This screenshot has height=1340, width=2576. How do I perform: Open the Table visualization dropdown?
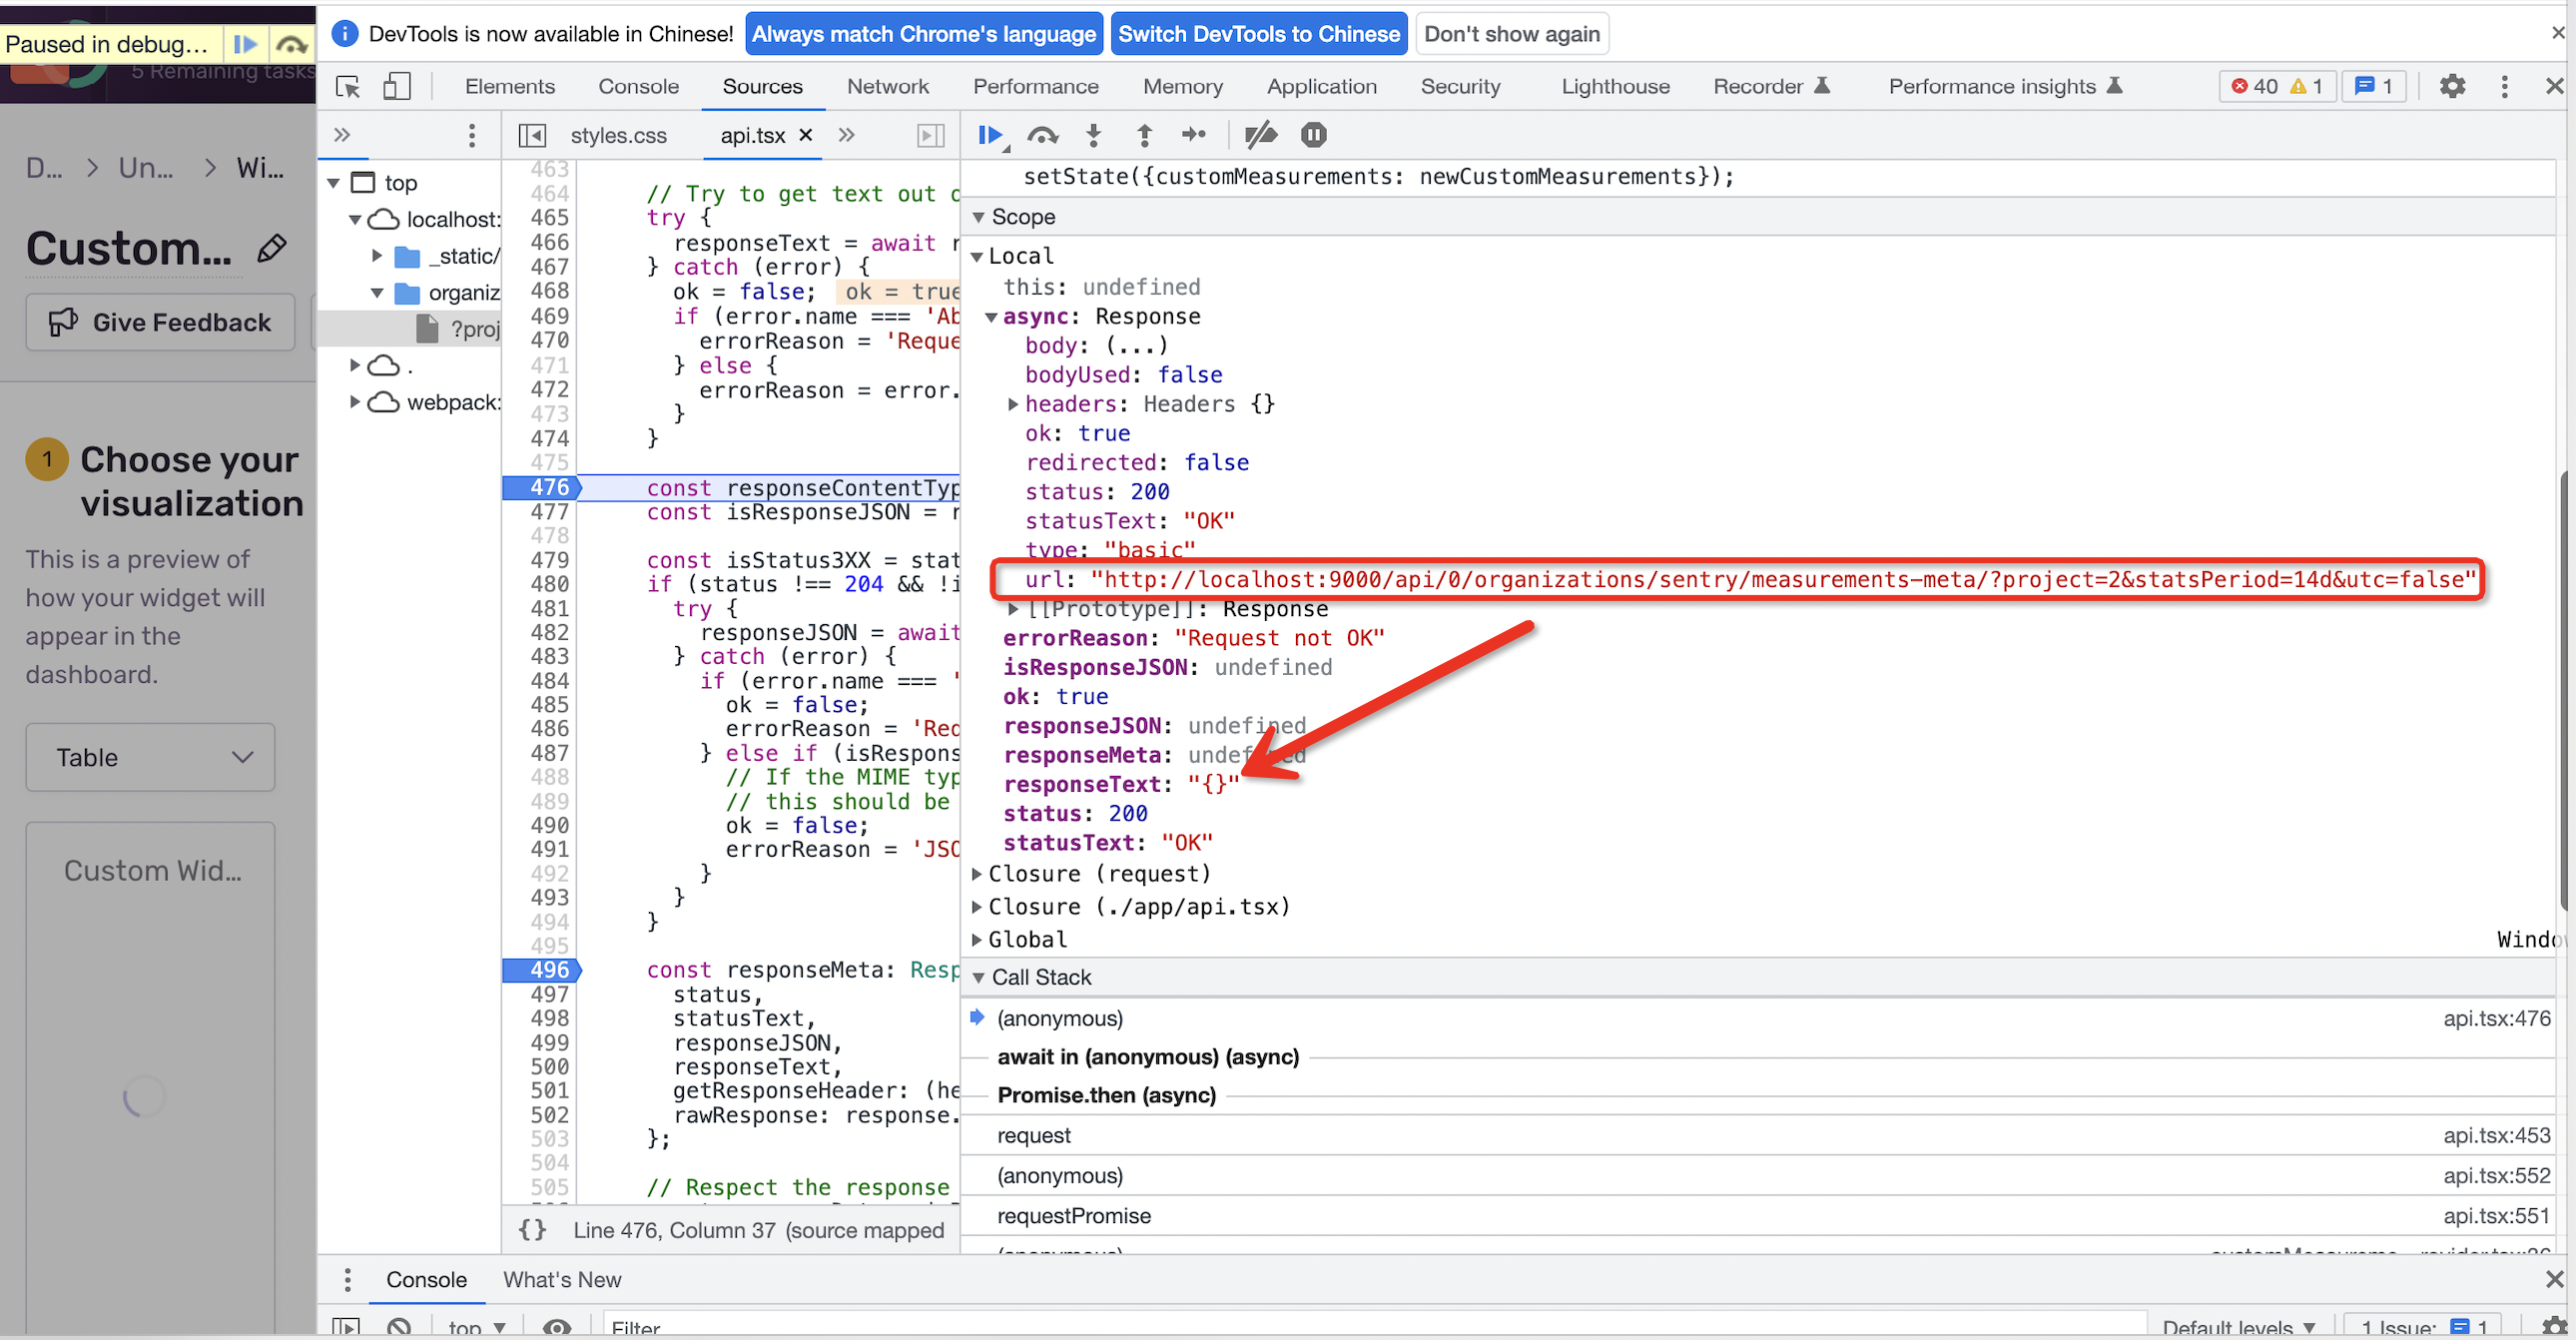(x=149, y=757)
